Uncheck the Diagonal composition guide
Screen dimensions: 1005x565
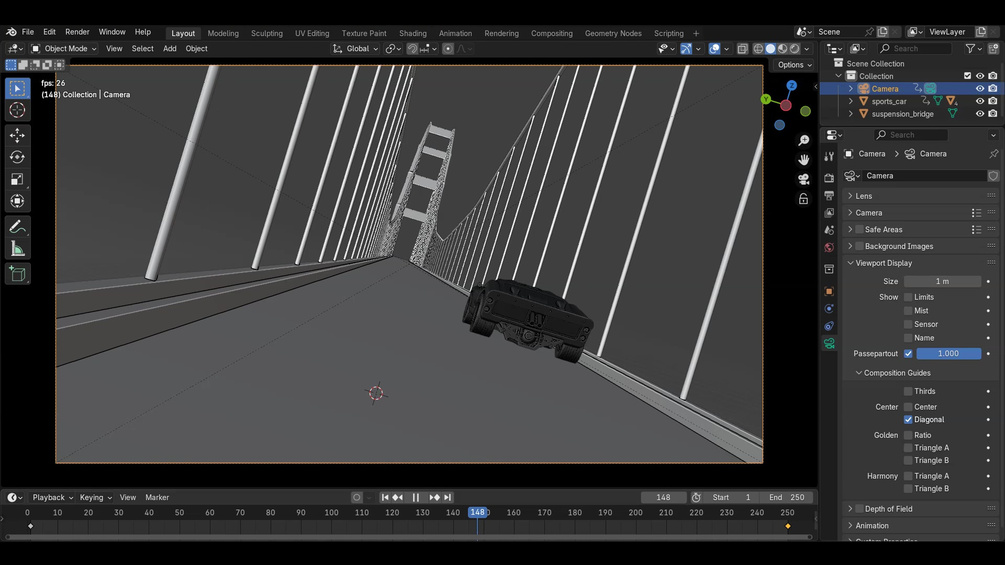(908, 420)
